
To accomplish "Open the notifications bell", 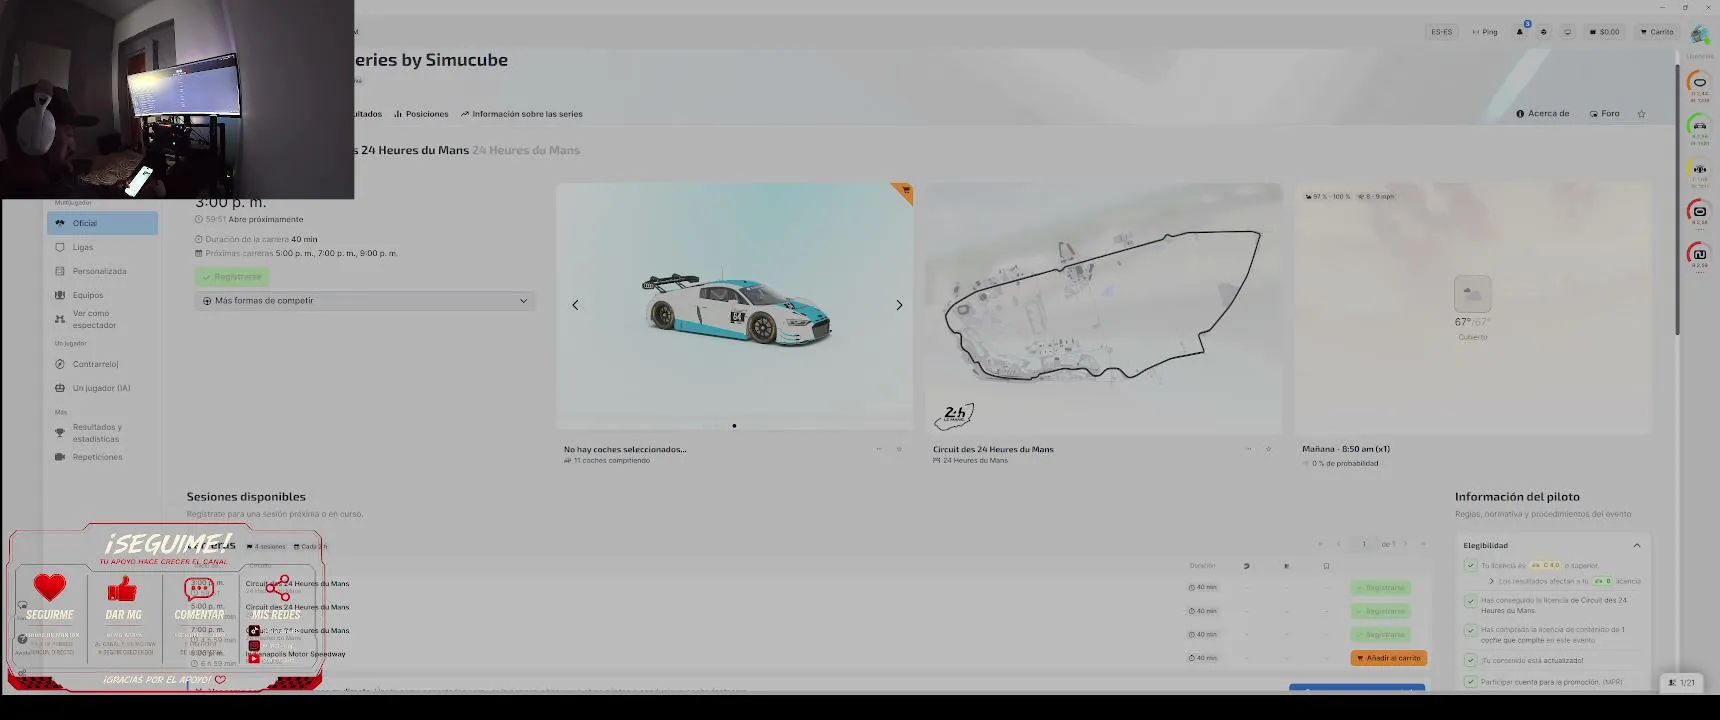I will point(1520,32).
